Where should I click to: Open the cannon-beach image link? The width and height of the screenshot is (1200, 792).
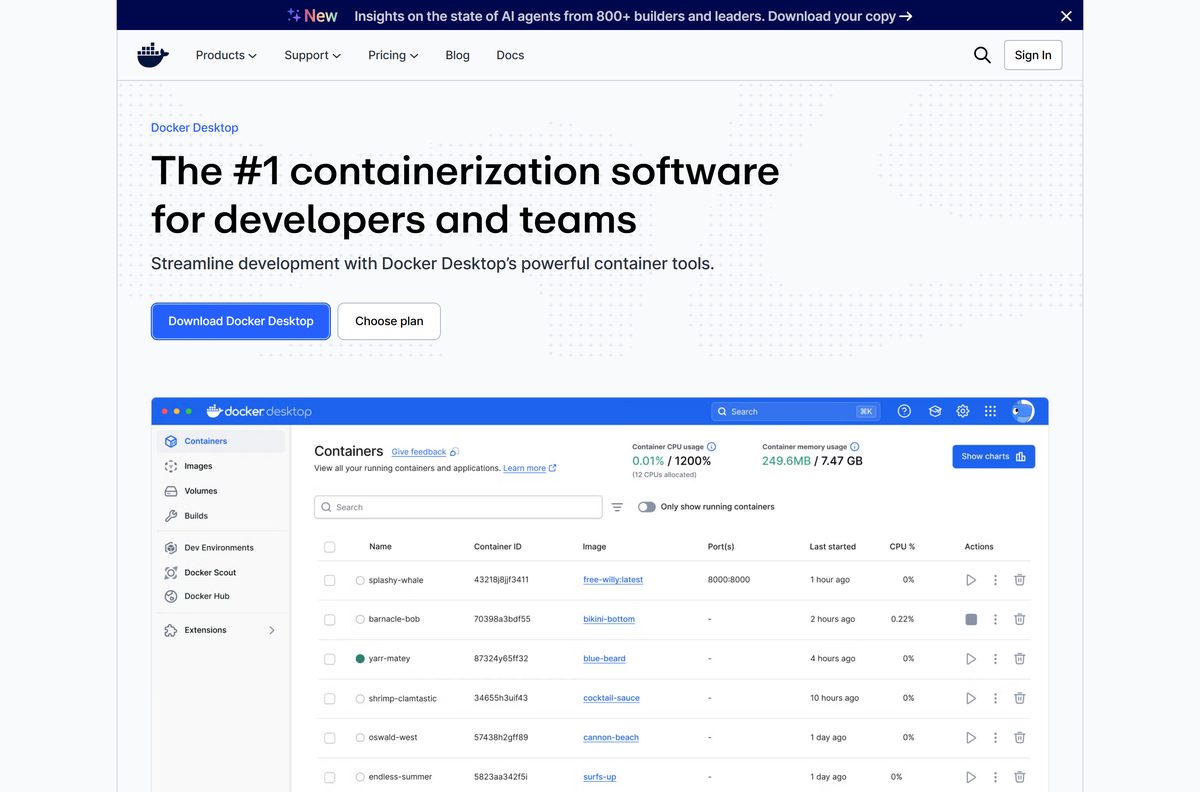(x=611, y=737)
